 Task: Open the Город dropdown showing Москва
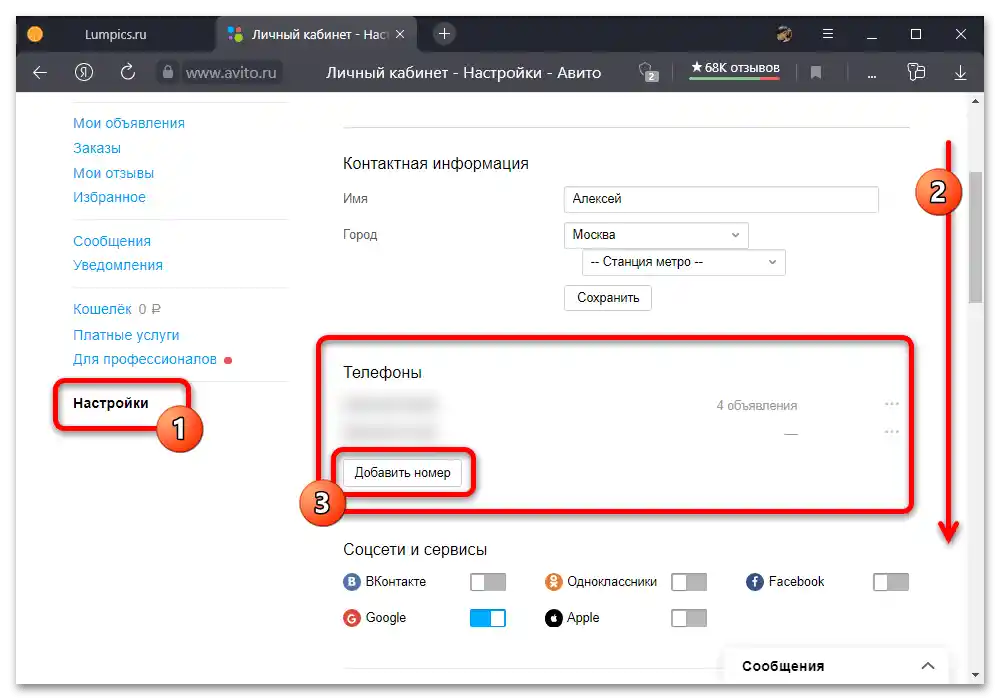[x=656, y=235]
